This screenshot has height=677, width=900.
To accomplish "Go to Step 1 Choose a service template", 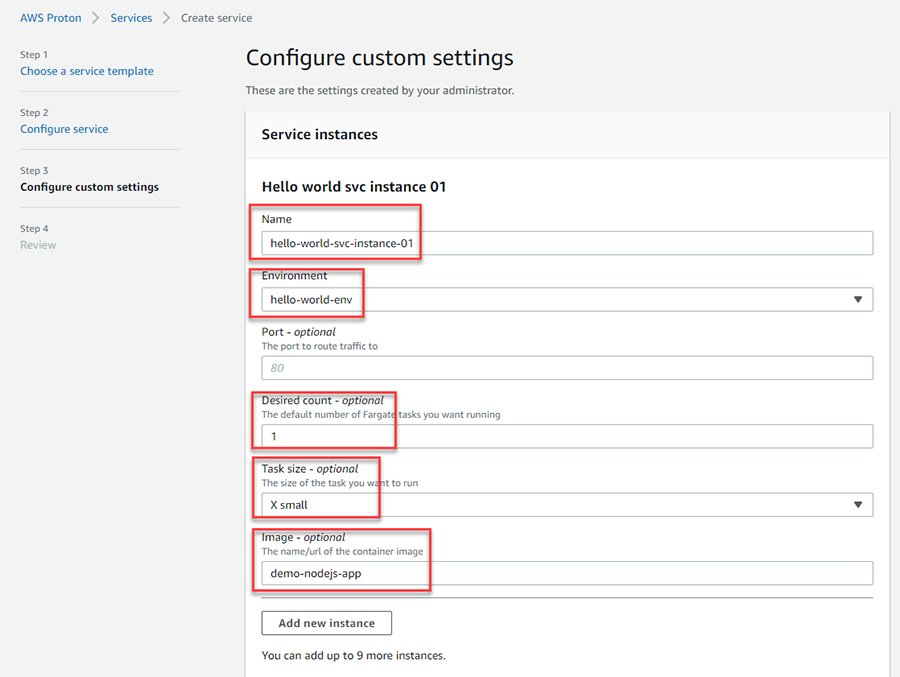I will point(86,71).
